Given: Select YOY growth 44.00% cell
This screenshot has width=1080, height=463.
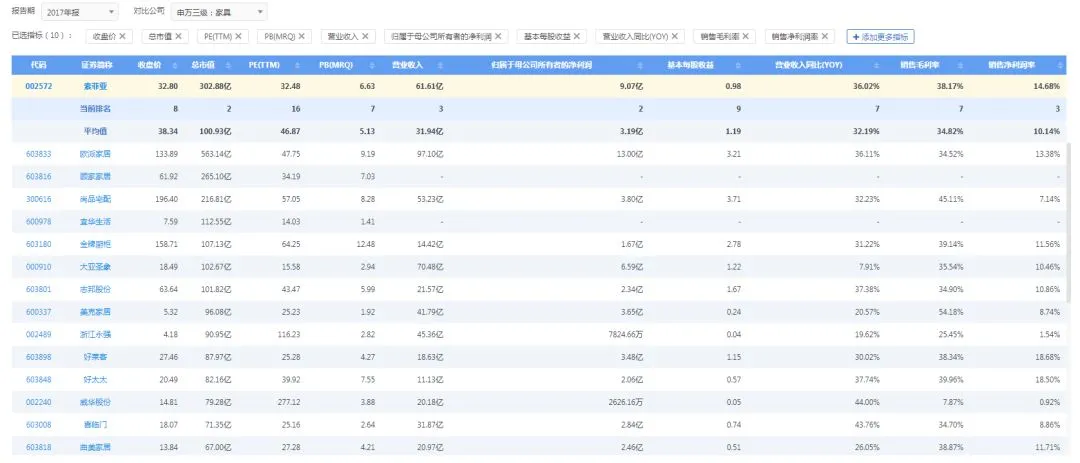Looking at the screenshot, I should pyautogui.click(x=866, y=402).
